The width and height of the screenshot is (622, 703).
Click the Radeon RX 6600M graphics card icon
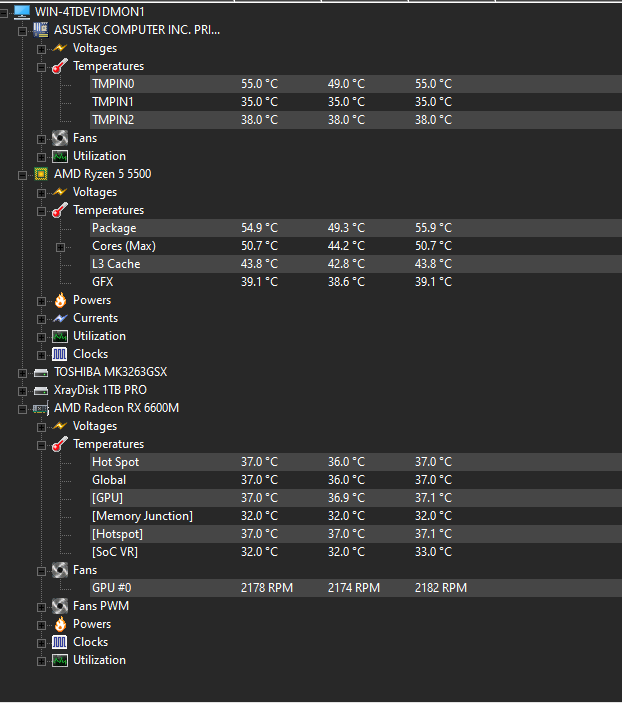click(x=41, y=408)
